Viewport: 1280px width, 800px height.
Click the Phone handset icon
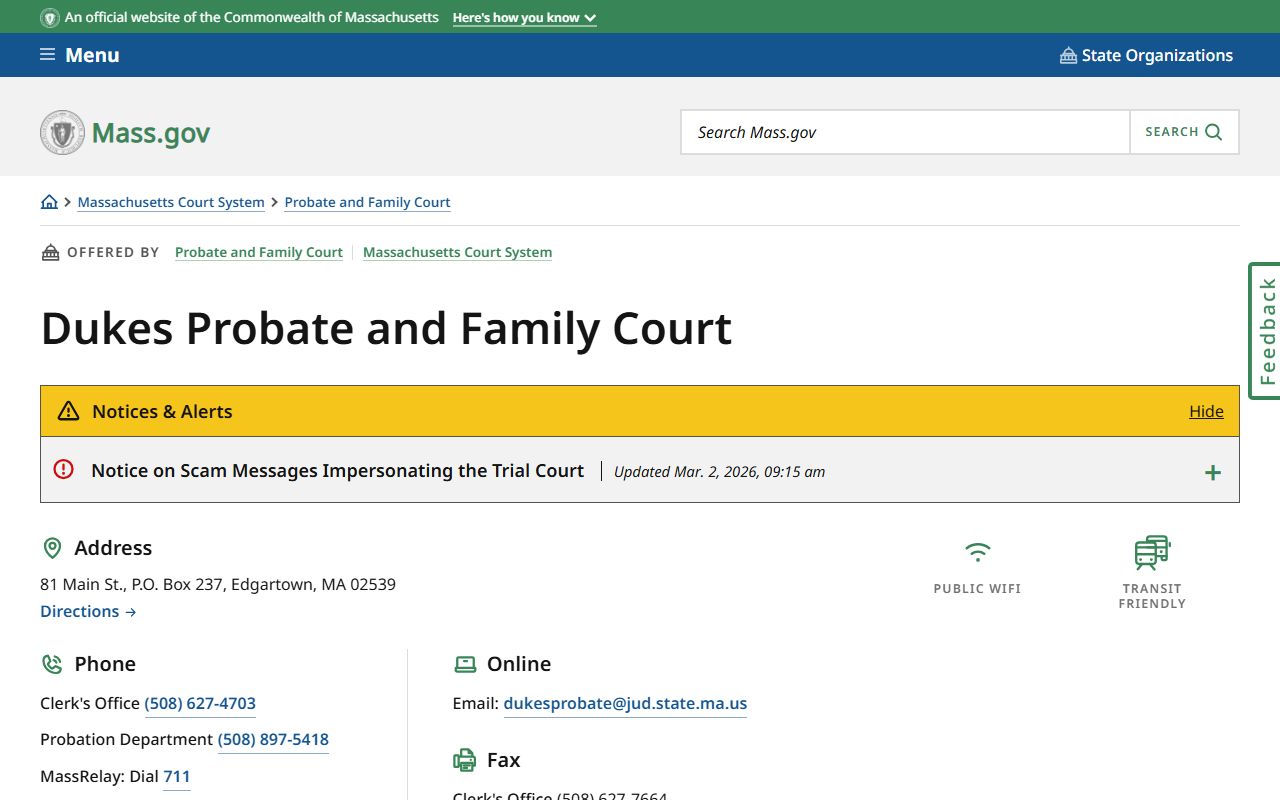[x=52, y=664]
